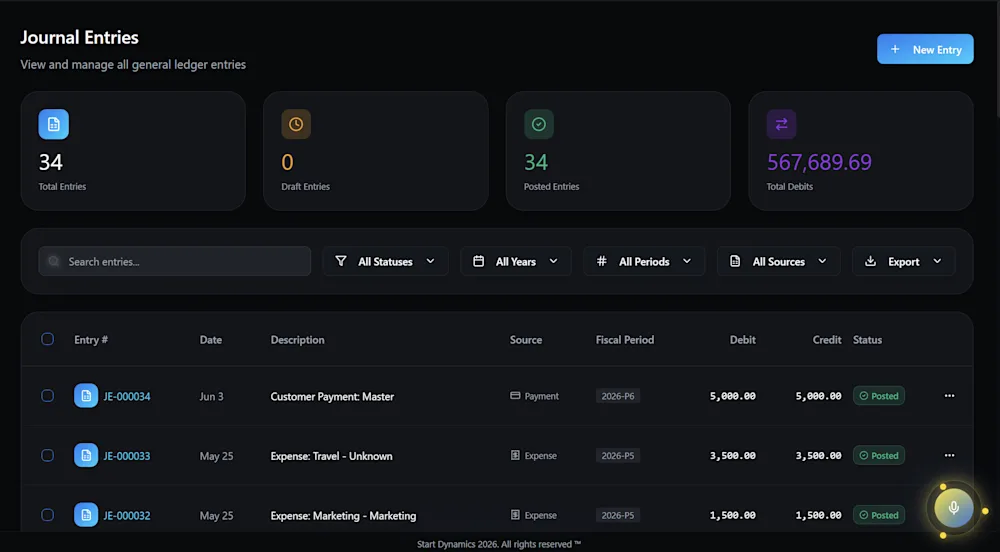This screenshot has width=1000, height=552.
Task: Open journal entry JE-000032 link
Action: tap(127, 516)
